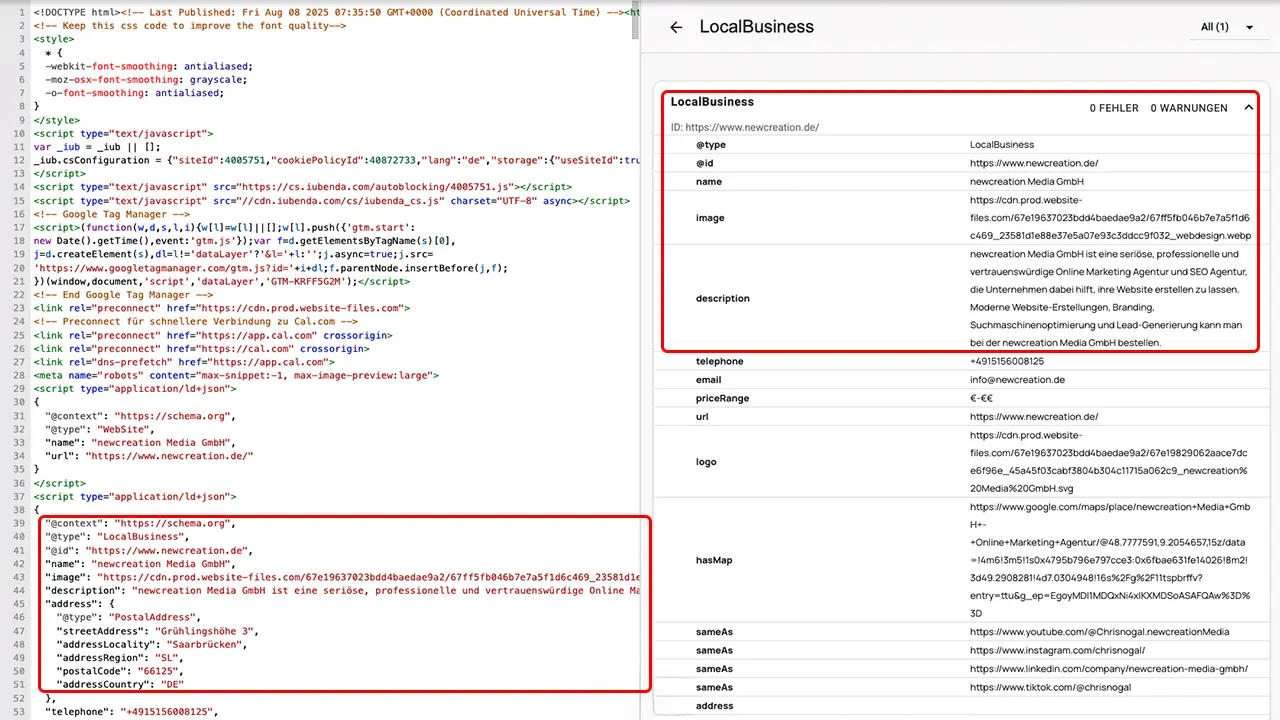Click the +4915156008125 value in results table

pyautogui.click(x=1007, y=361)
